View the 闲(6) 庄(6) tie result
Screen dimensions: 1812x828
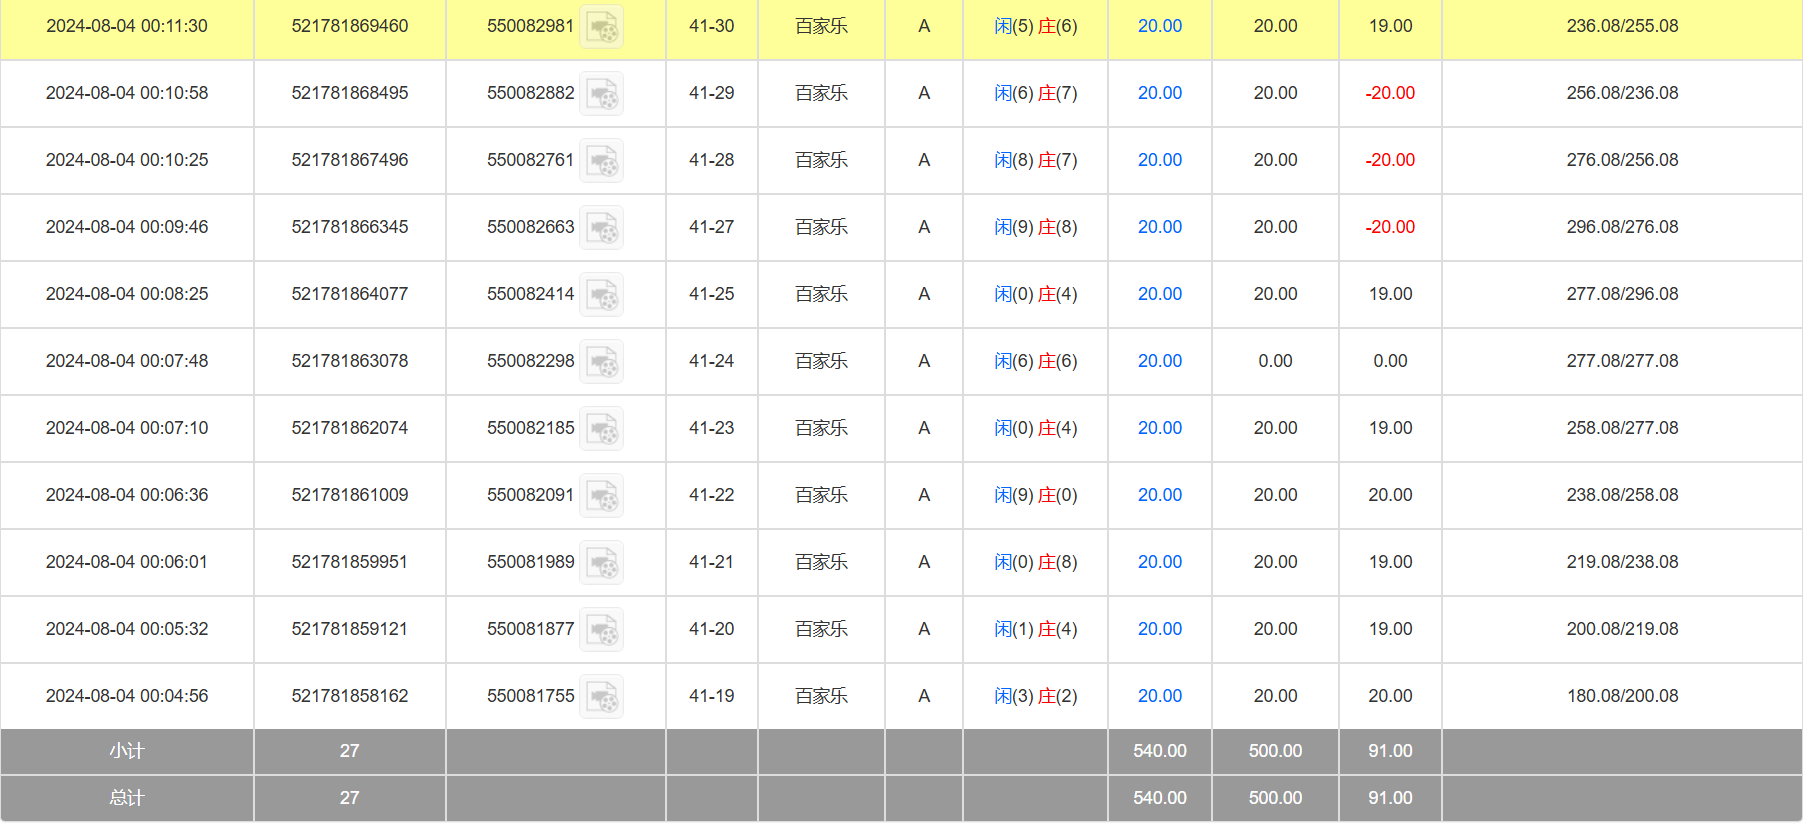coord(1035,361)
